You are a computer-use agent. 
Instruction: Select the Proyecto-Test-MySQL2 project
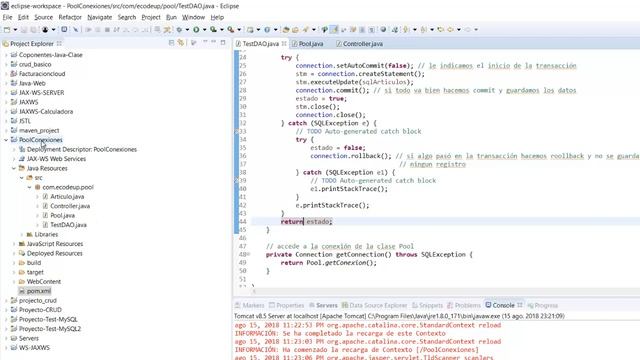tap(49, 329)
